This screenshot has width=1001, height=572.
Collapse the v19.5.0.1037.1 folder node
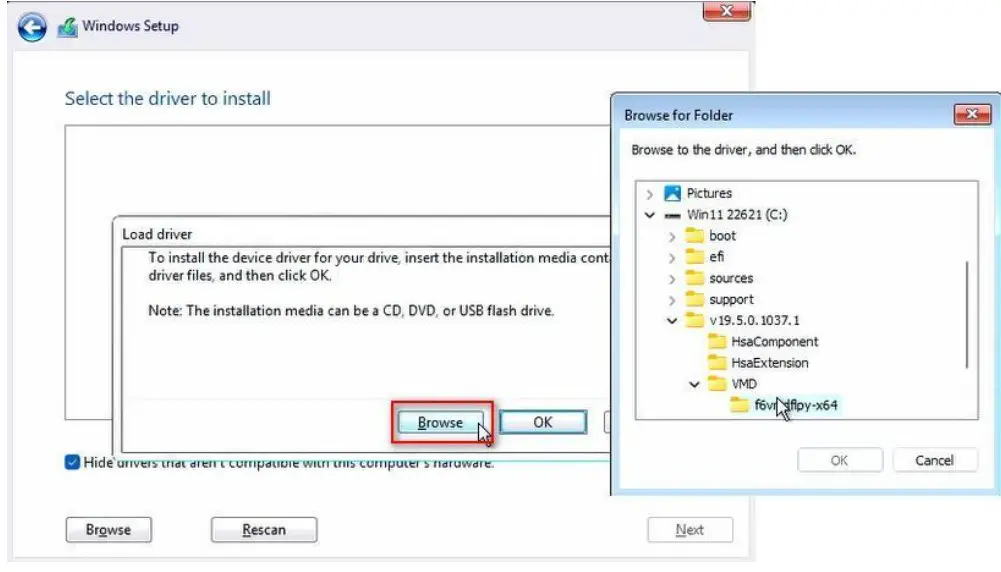[672, 321]
